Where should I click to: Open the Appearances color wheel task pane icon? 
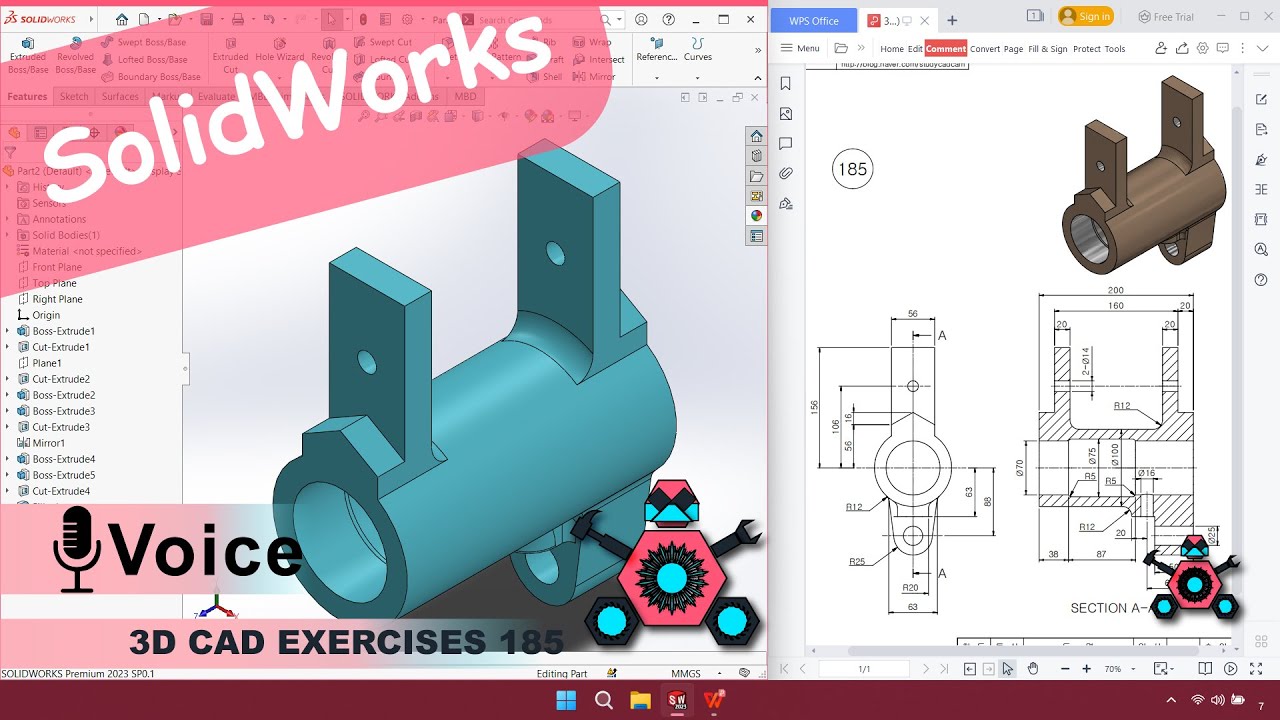tap(756, 215)
